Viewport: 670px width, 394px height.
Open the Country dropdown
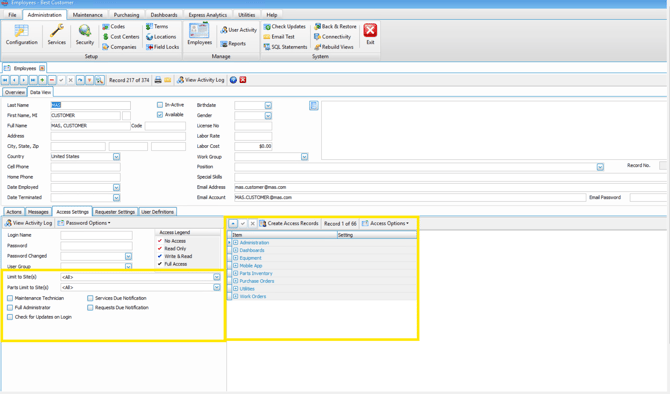coord(116,157)
